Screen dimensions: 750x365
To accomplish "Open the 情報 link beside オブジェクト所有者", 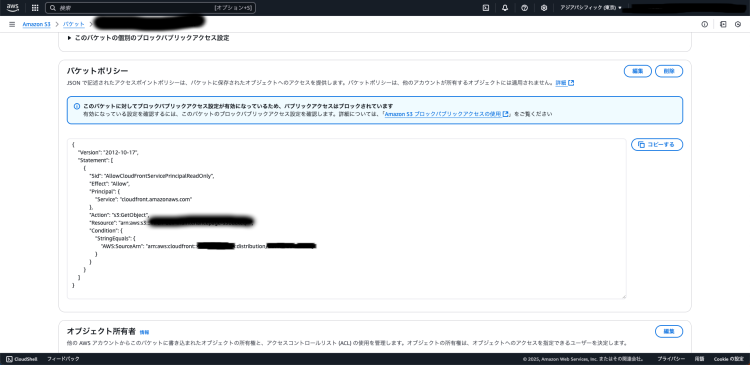I will coord(144,332).
